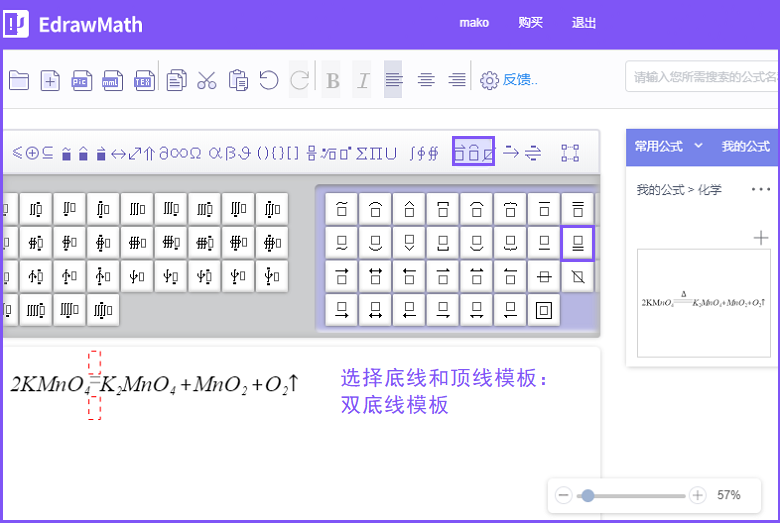Toggle italic formatting
Viewport: 780px width, 523px height.
pyautogui.click(x=363, y=81)
